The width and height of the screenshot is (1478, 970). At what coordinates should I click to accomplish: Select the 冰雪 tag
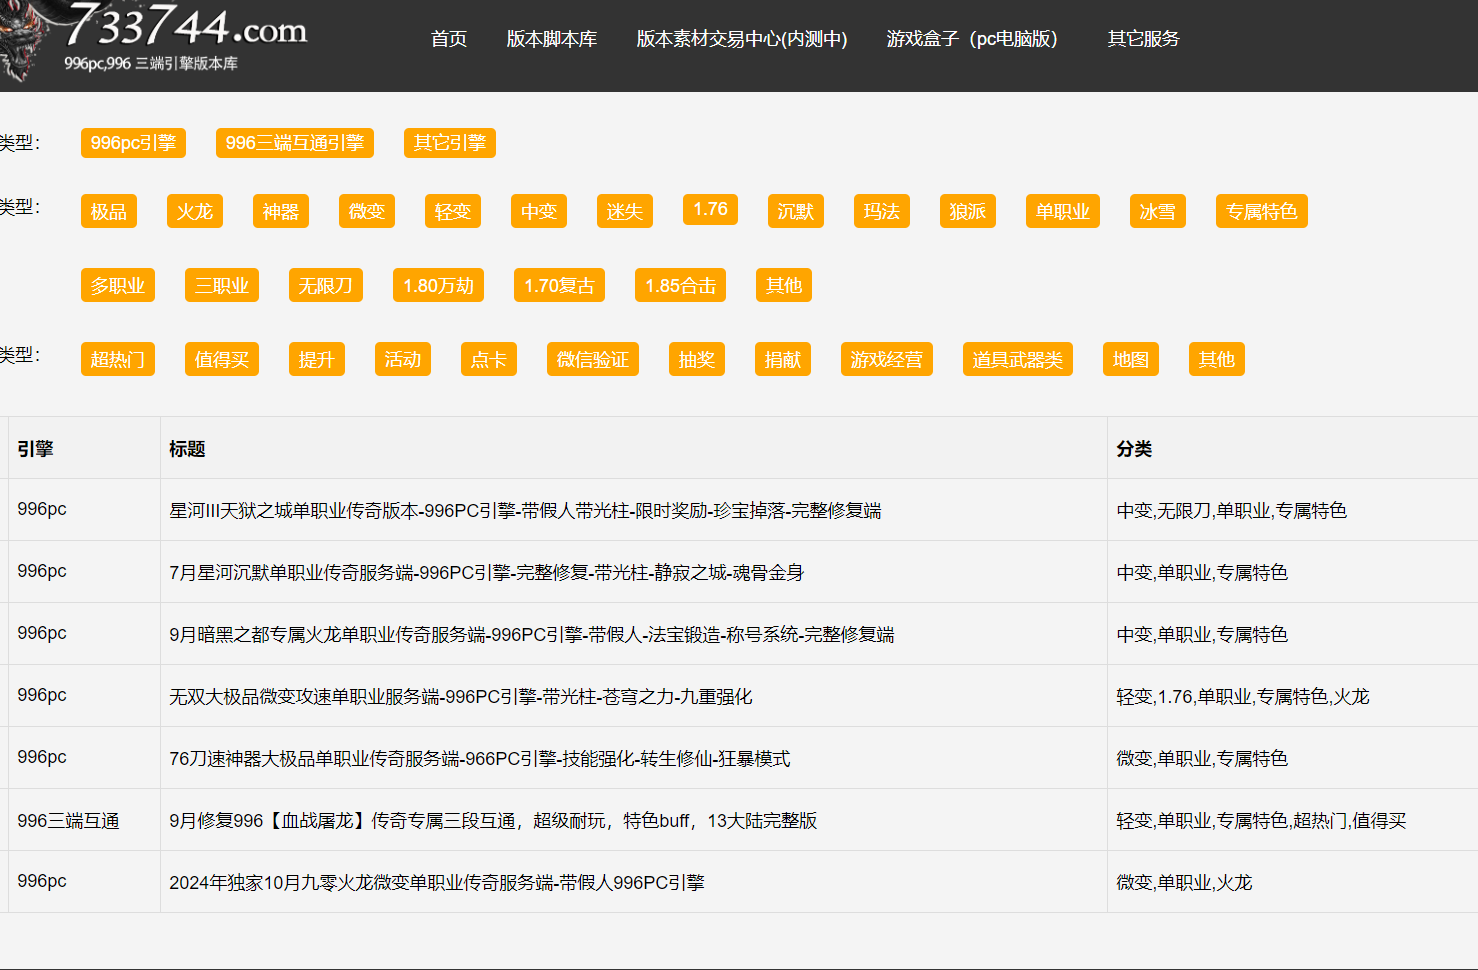1158,211
